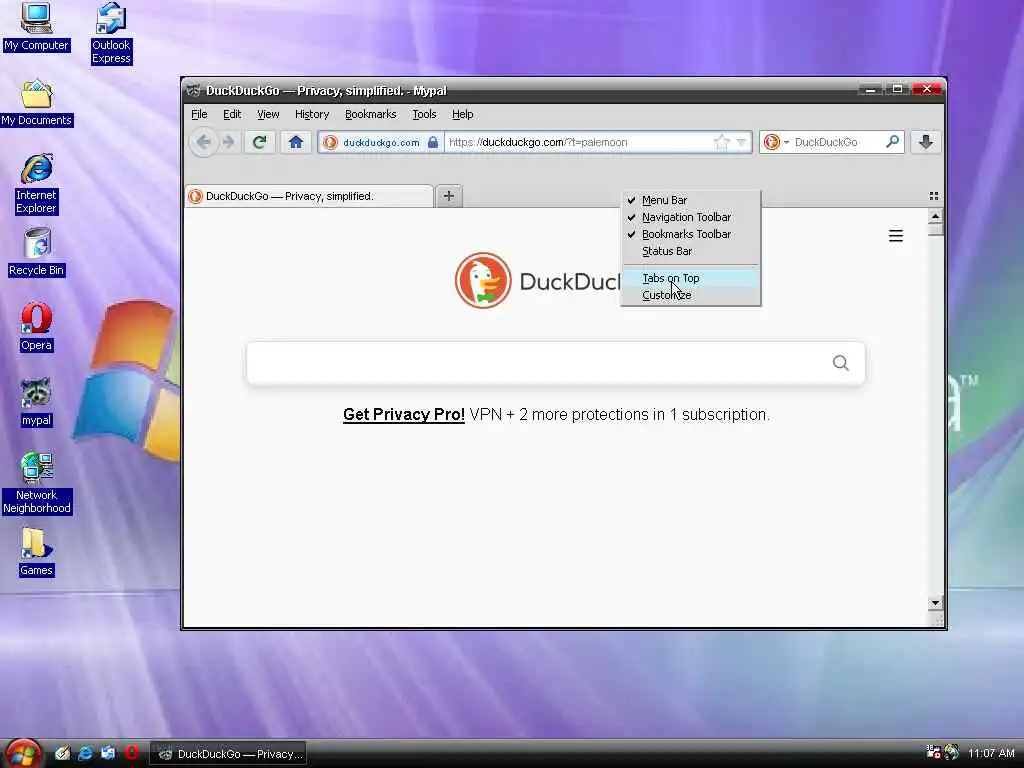1024x768 pixels.
Task: Open My Computer desktop icon
Action: click(37, 26)
